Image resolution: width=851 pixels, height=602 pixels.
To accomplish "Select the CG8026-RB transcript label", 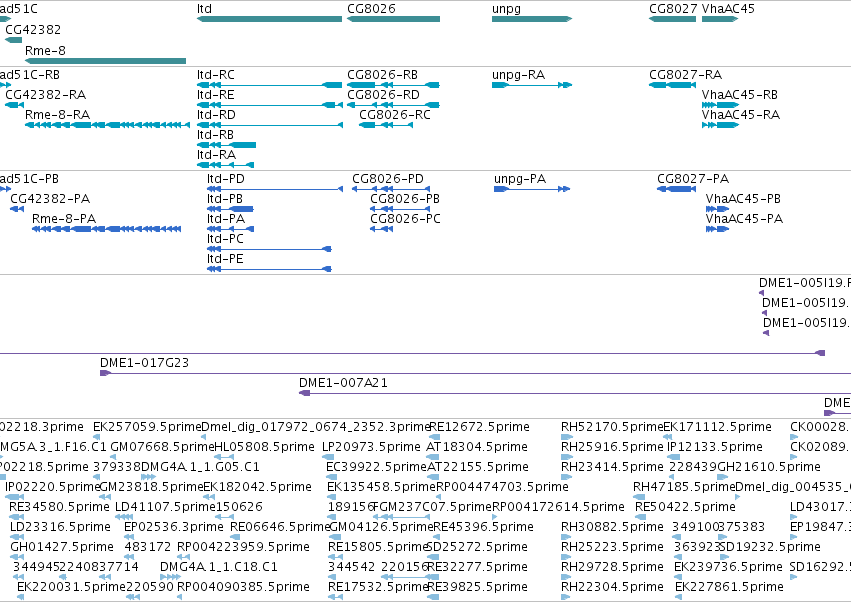I will click(x=383, y=74).
